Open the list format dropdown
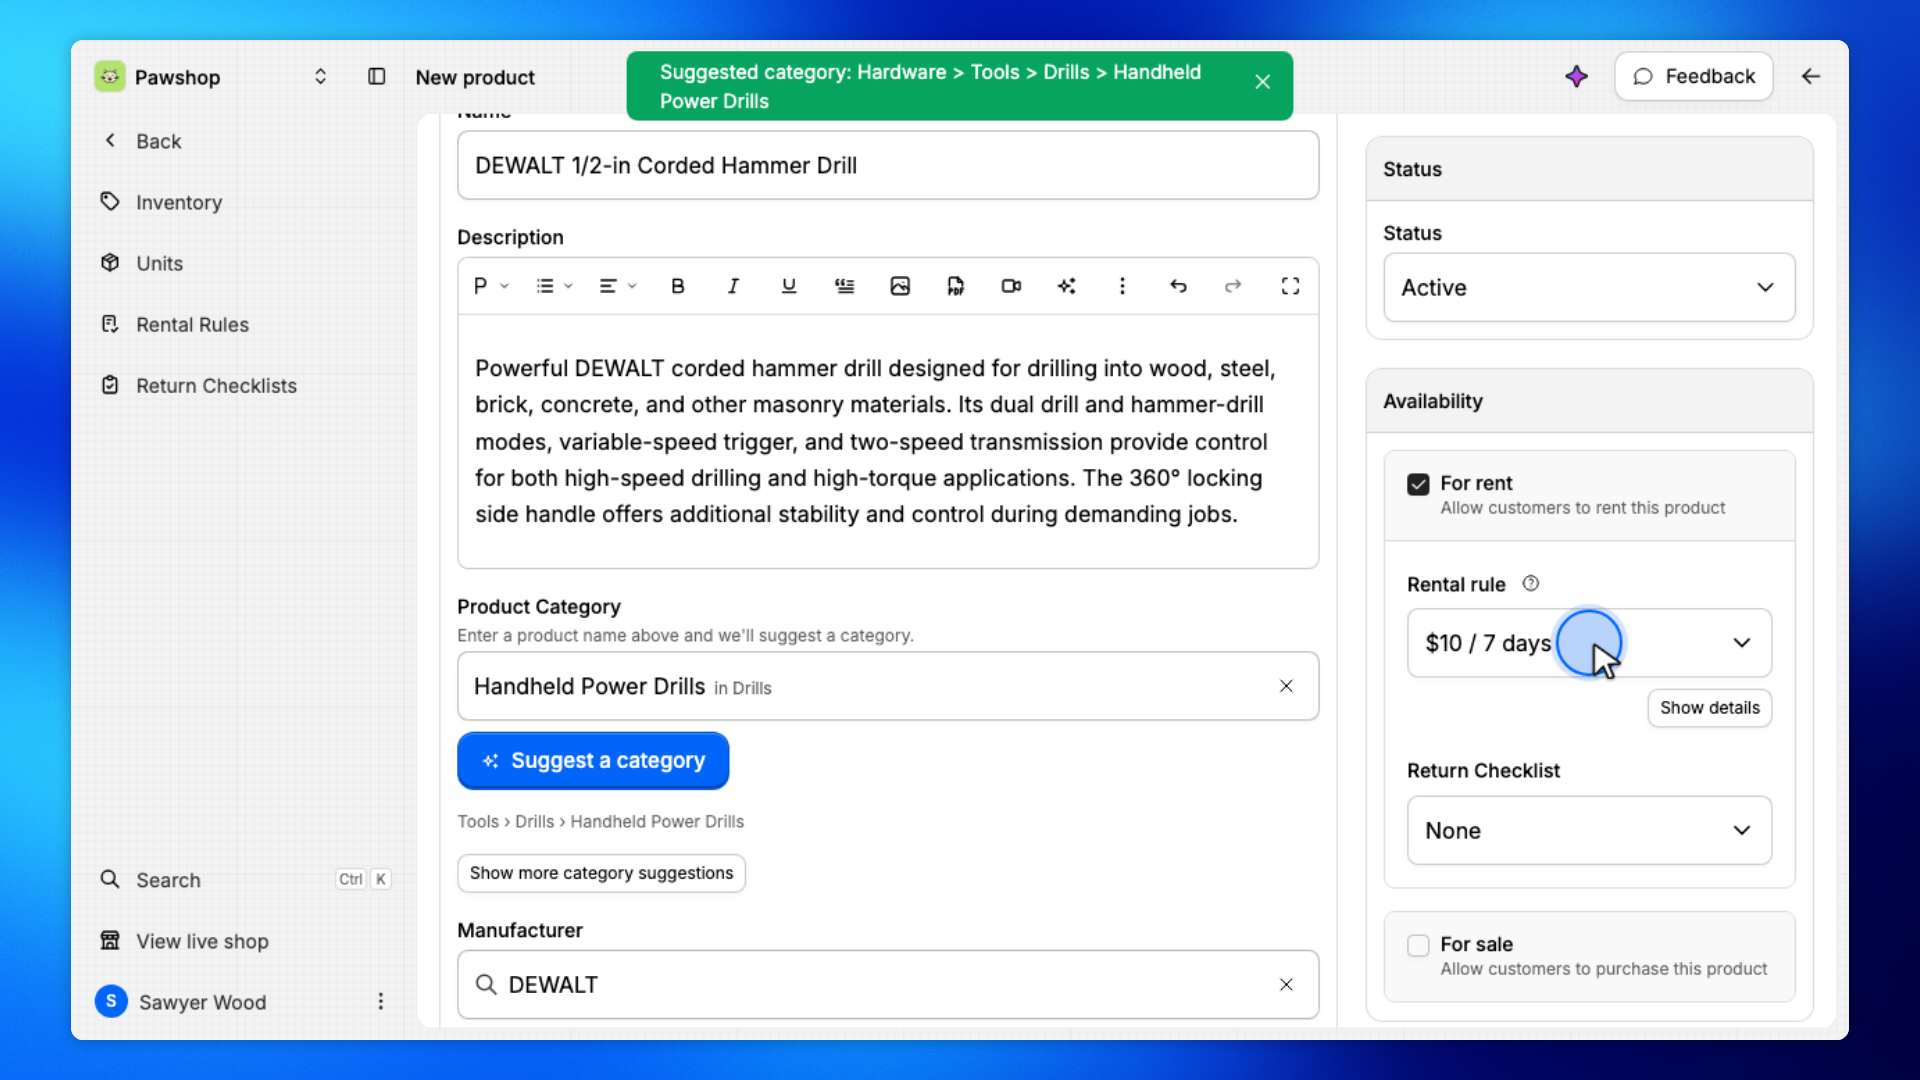 click(554, 286)
